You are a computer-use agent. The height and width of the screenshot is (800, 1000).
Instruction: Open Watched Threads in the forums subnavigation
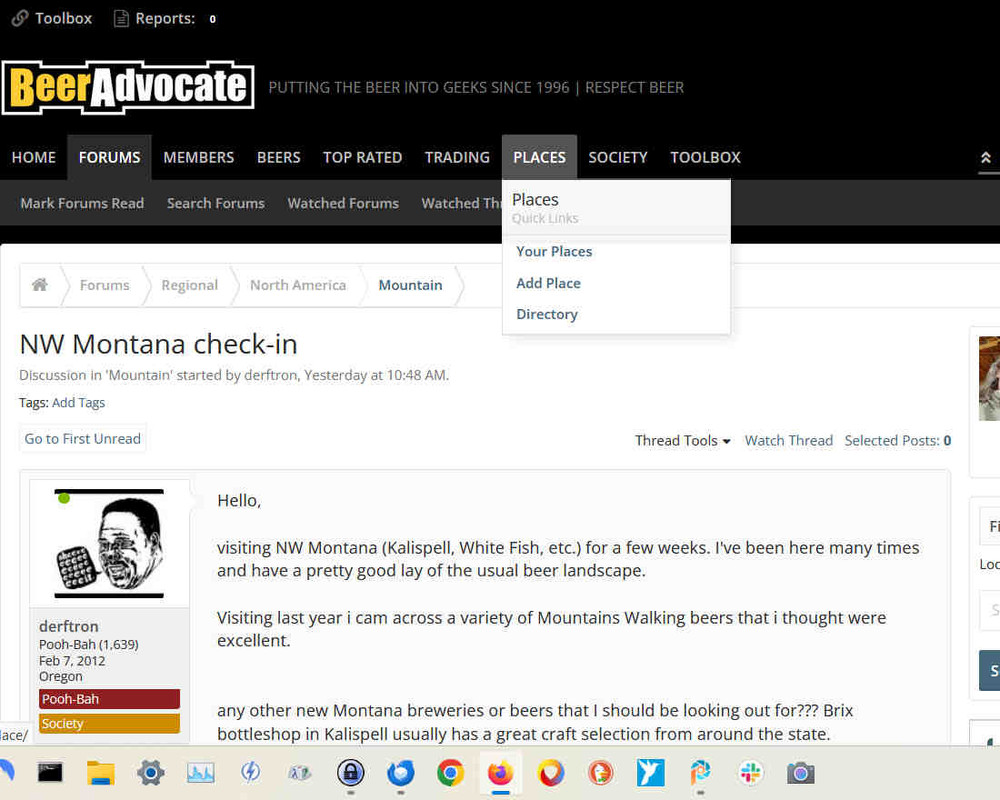tap(461, 204)
